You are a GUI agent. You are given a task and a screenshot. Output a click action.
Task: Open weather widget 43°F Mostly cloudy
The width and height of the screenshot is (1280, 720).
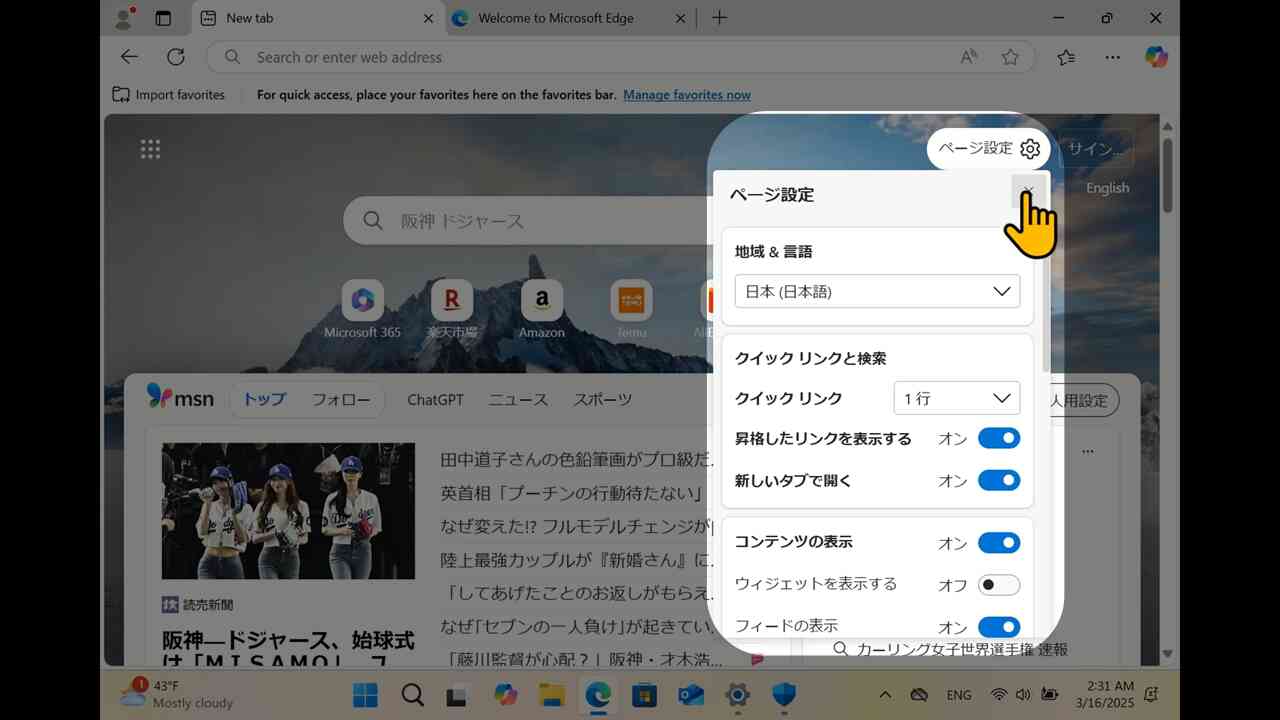(176, 695)
